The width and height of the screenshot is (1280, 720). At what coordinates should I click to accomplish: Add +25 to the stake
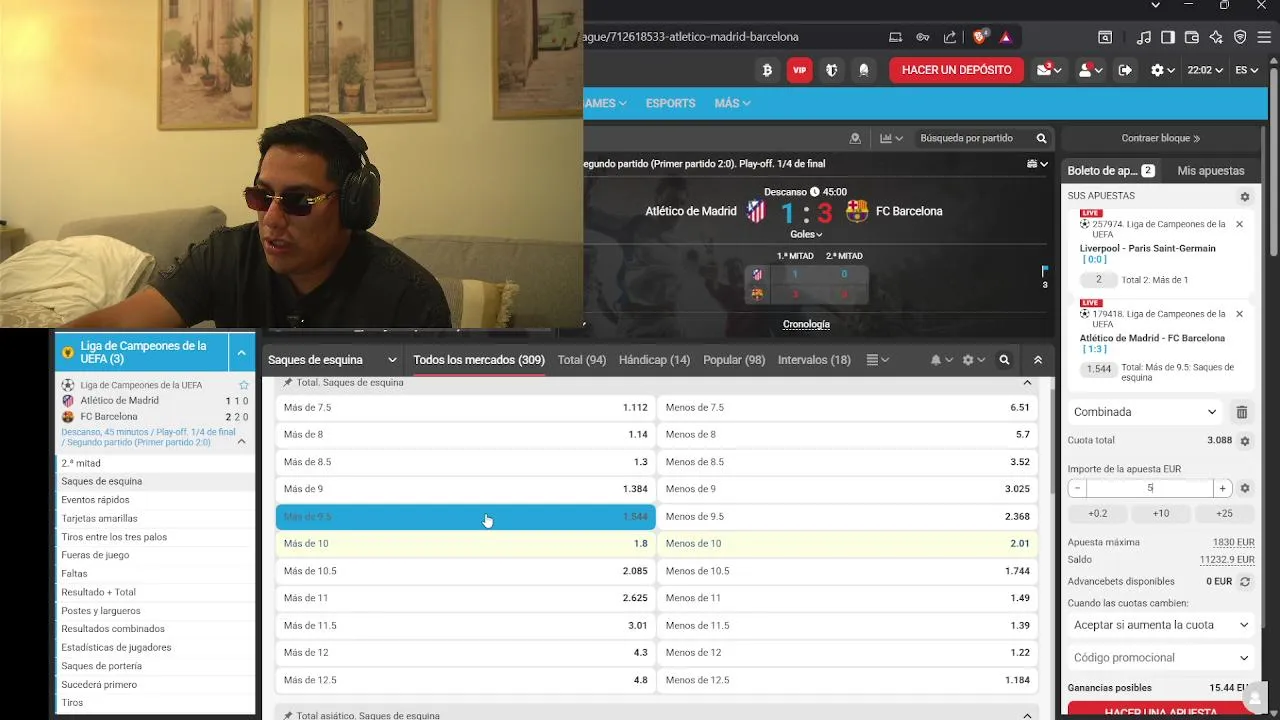[x=1224, y=513]
